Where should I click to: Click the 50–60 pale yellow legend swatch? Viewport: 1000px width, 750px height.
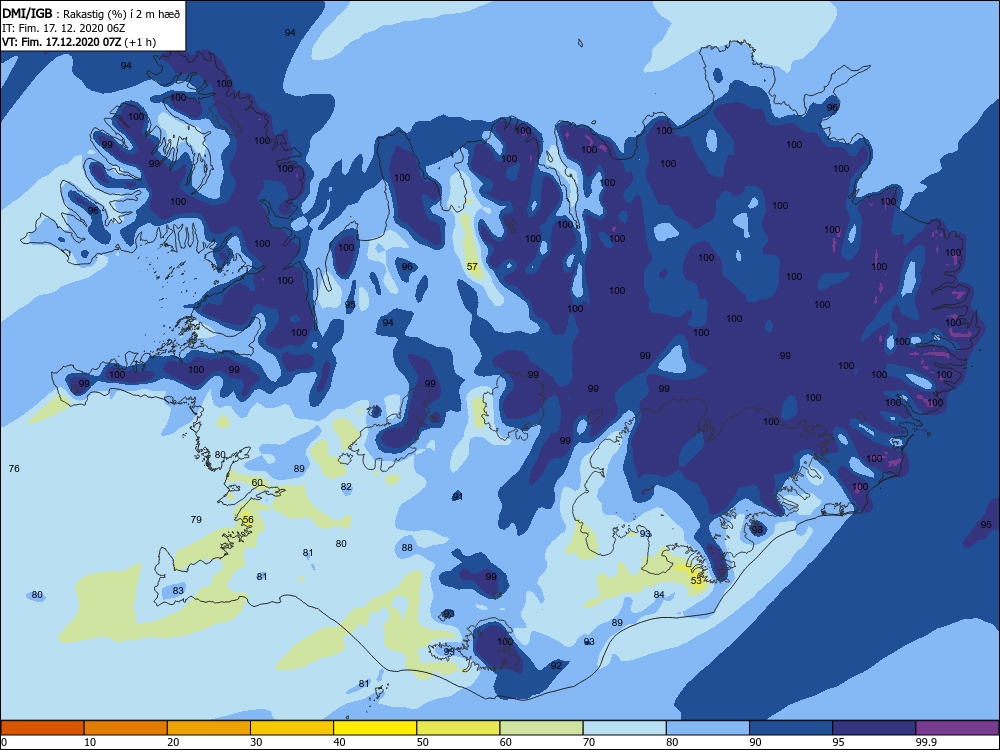[x=459, y=728]
